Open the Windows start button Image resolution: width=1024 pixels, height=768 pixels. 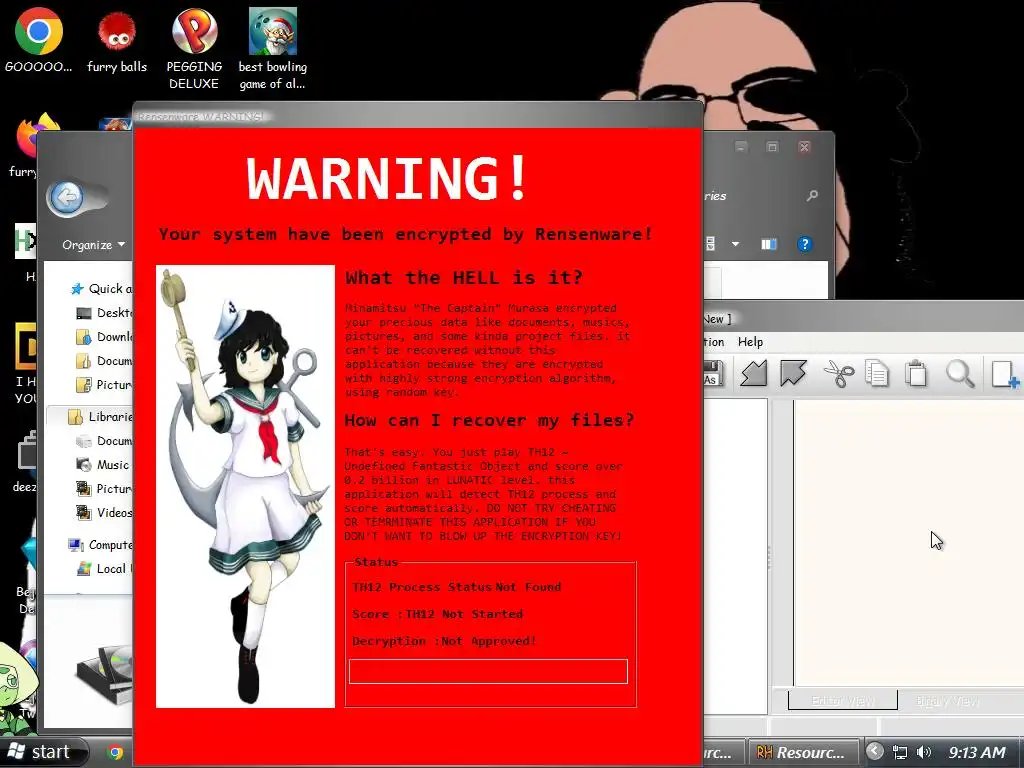[43, 752]
